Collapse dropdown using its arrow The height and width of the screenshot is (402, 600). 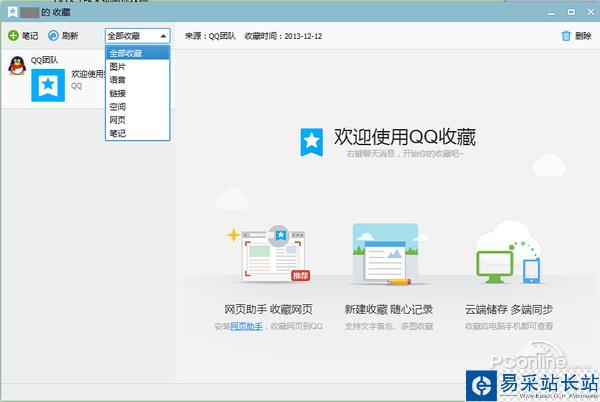pyautogui.click(x=163, y=36)
